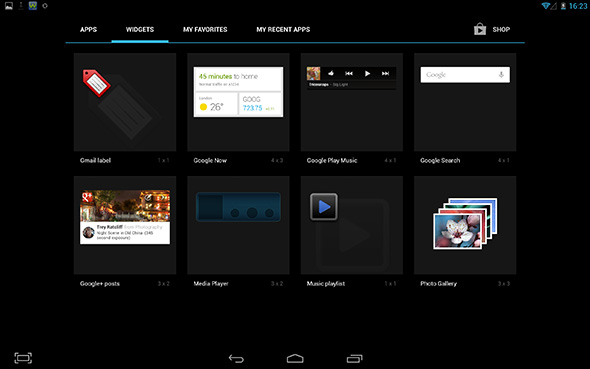Tap the Wi-Fi status icon

pos(545,6)
